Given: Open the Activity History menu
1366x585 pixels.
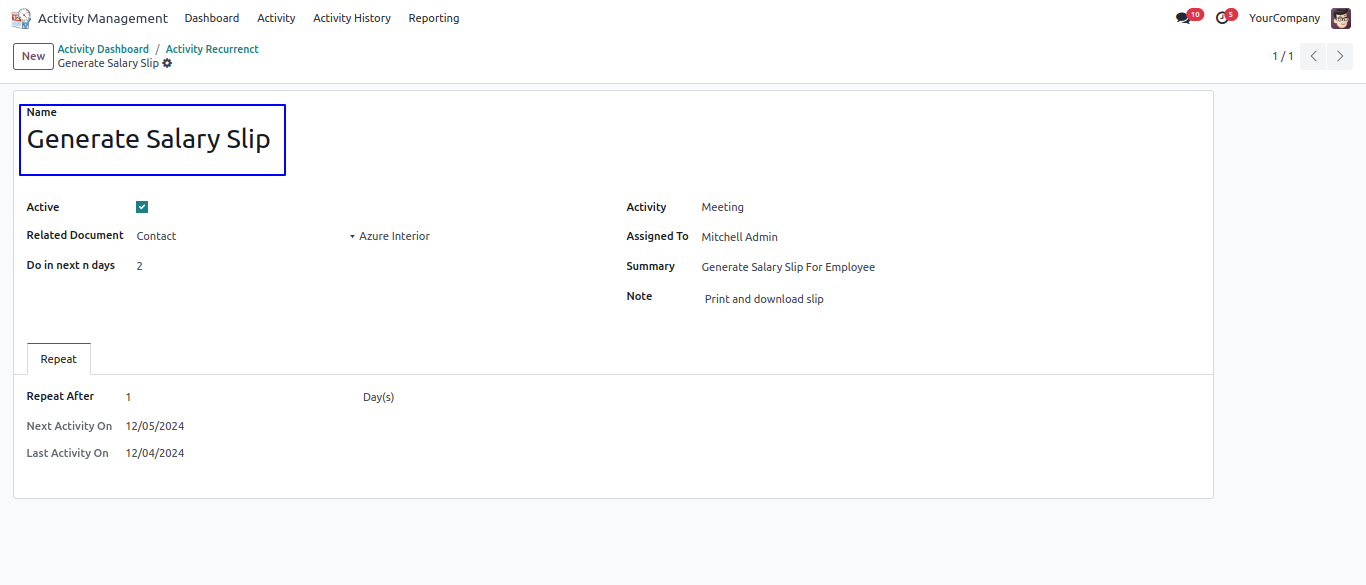Looking at the screenshot, I should coord(352,18).
